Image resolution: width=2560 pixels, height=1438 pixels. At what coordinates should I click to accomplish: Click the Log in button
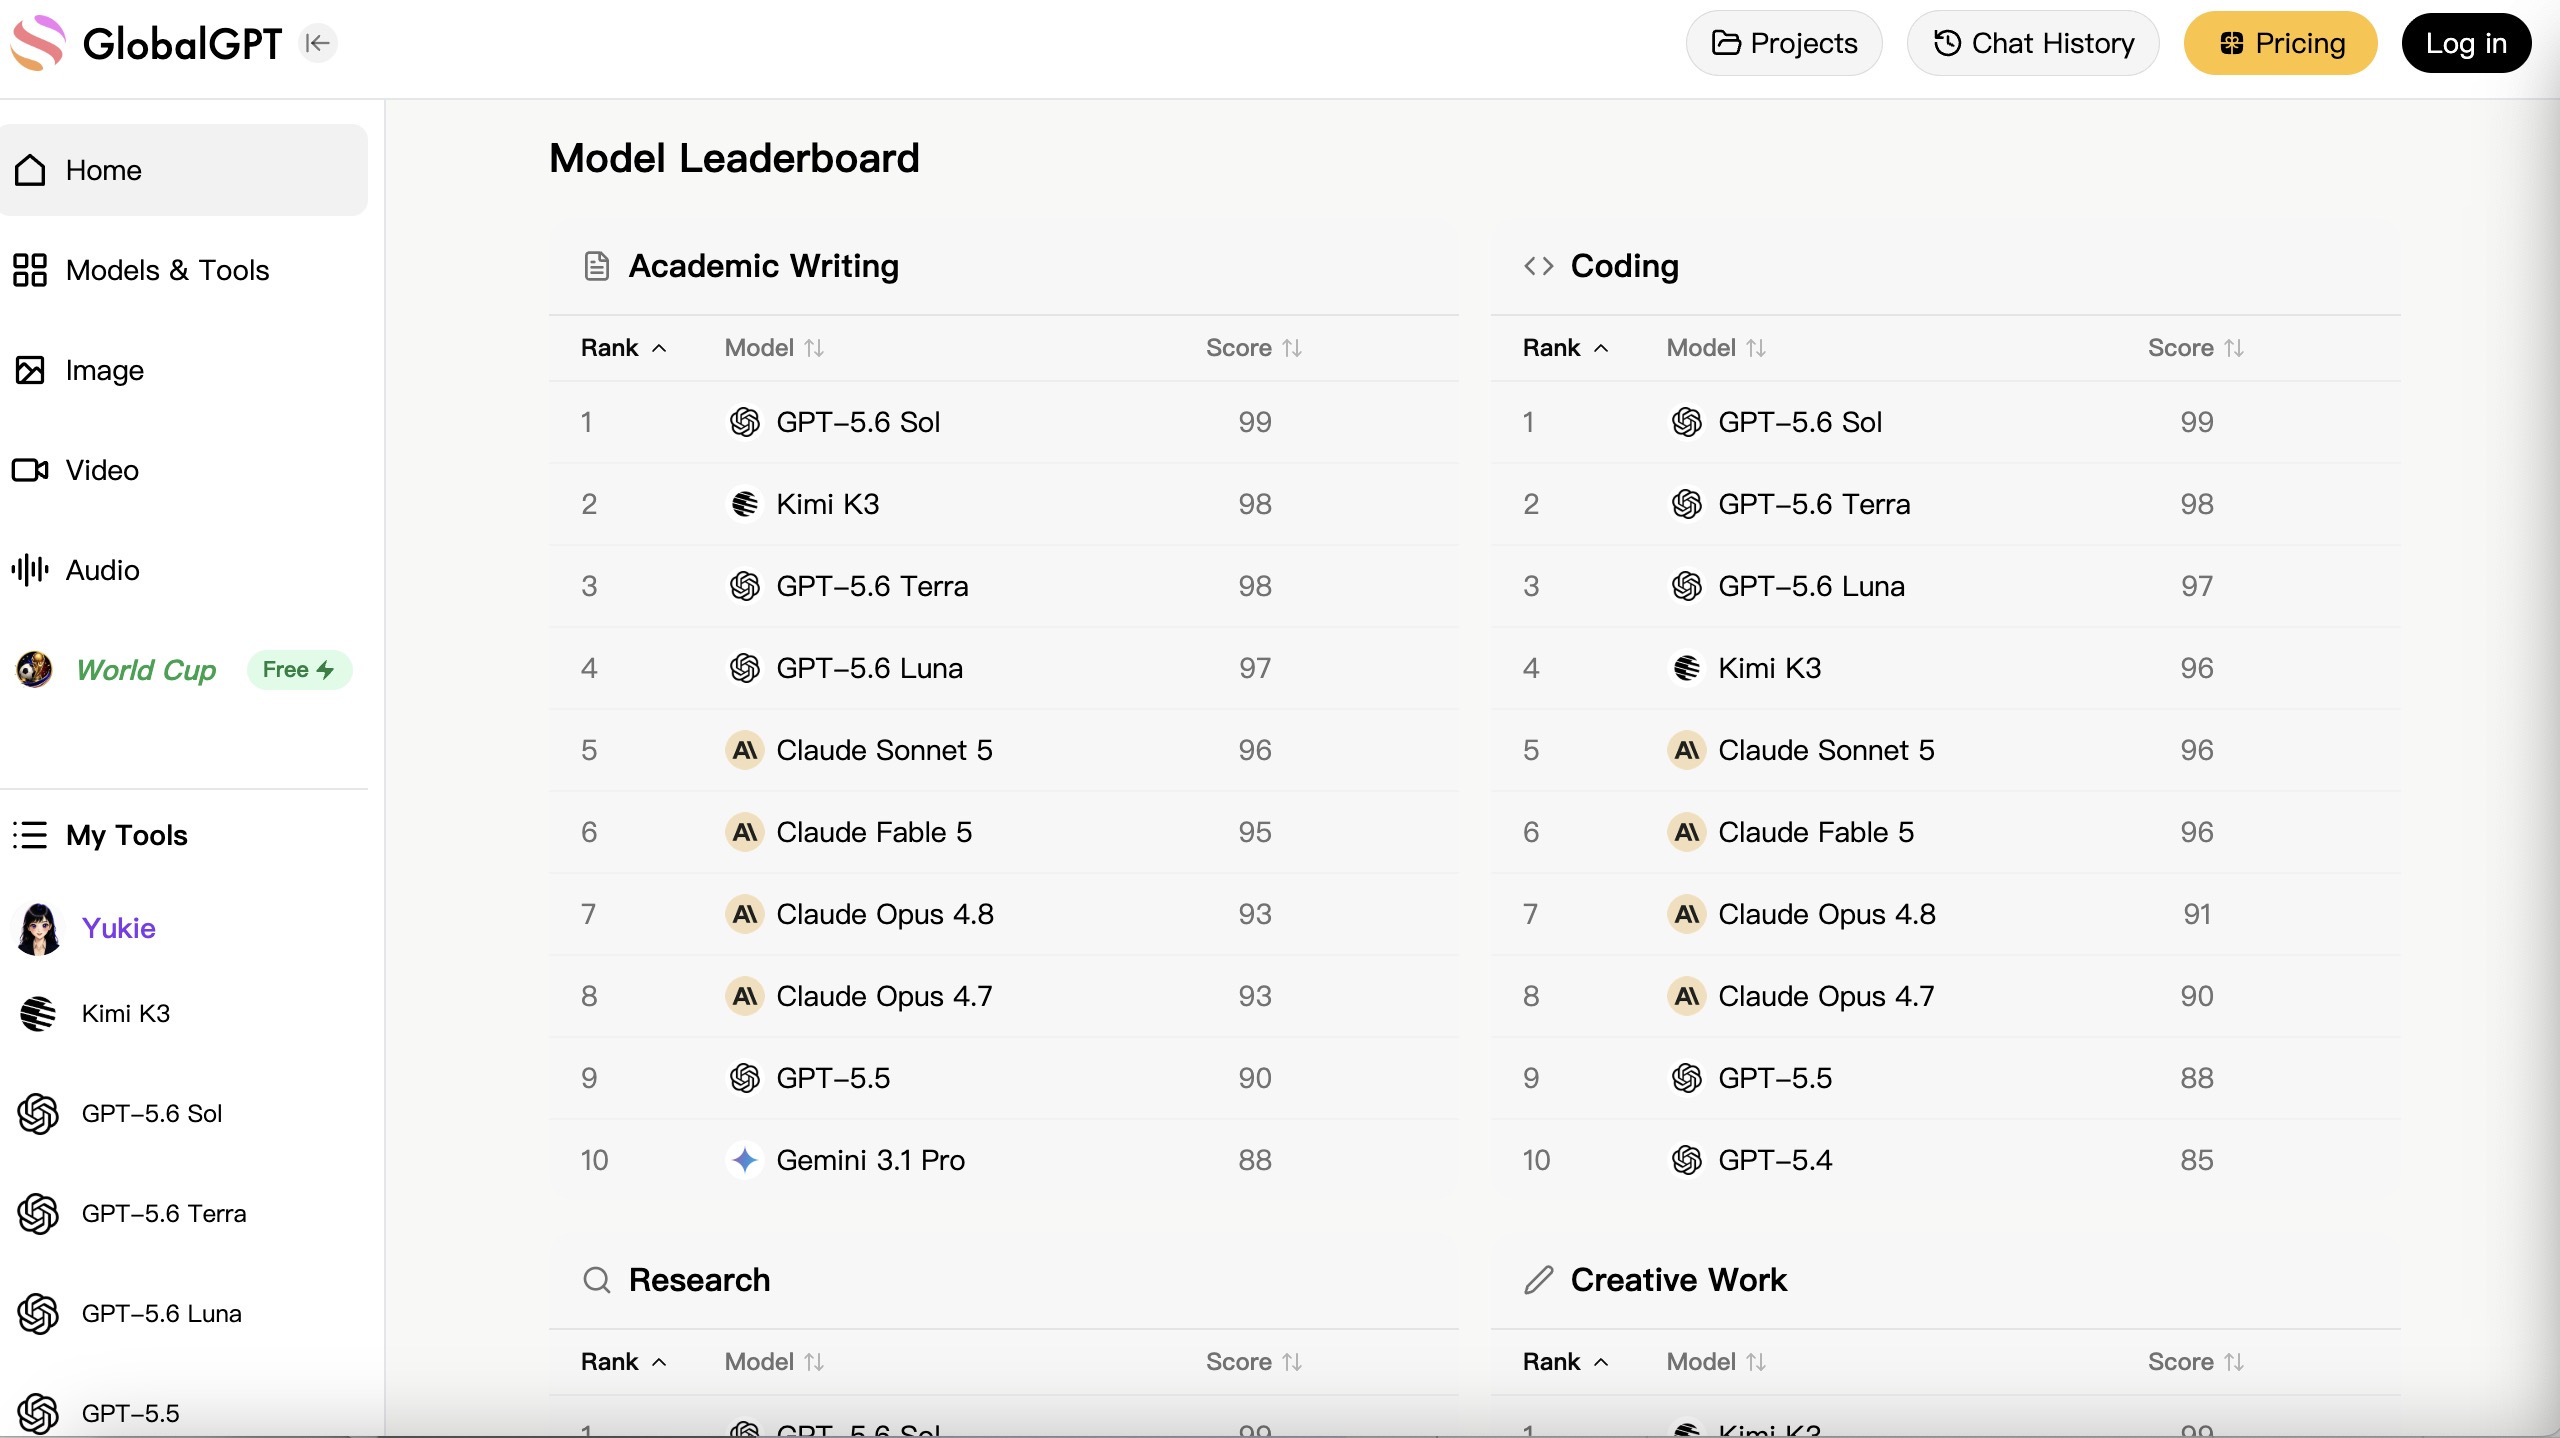click(2466, 43)
